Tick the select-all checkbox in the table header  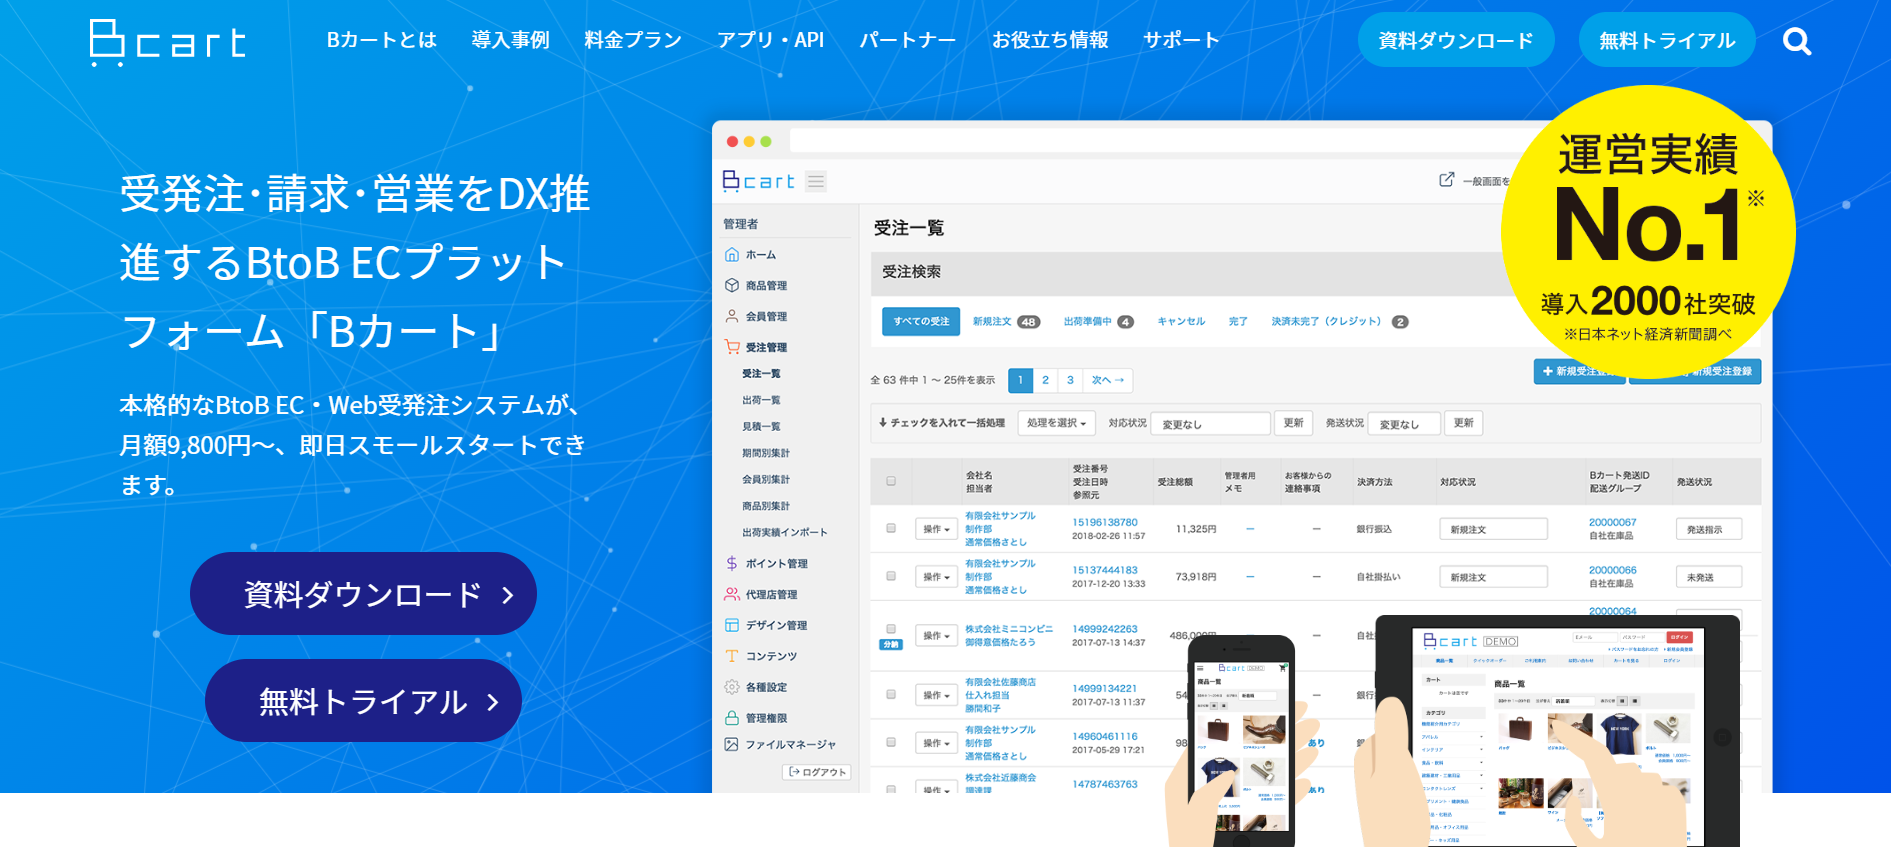891,481
